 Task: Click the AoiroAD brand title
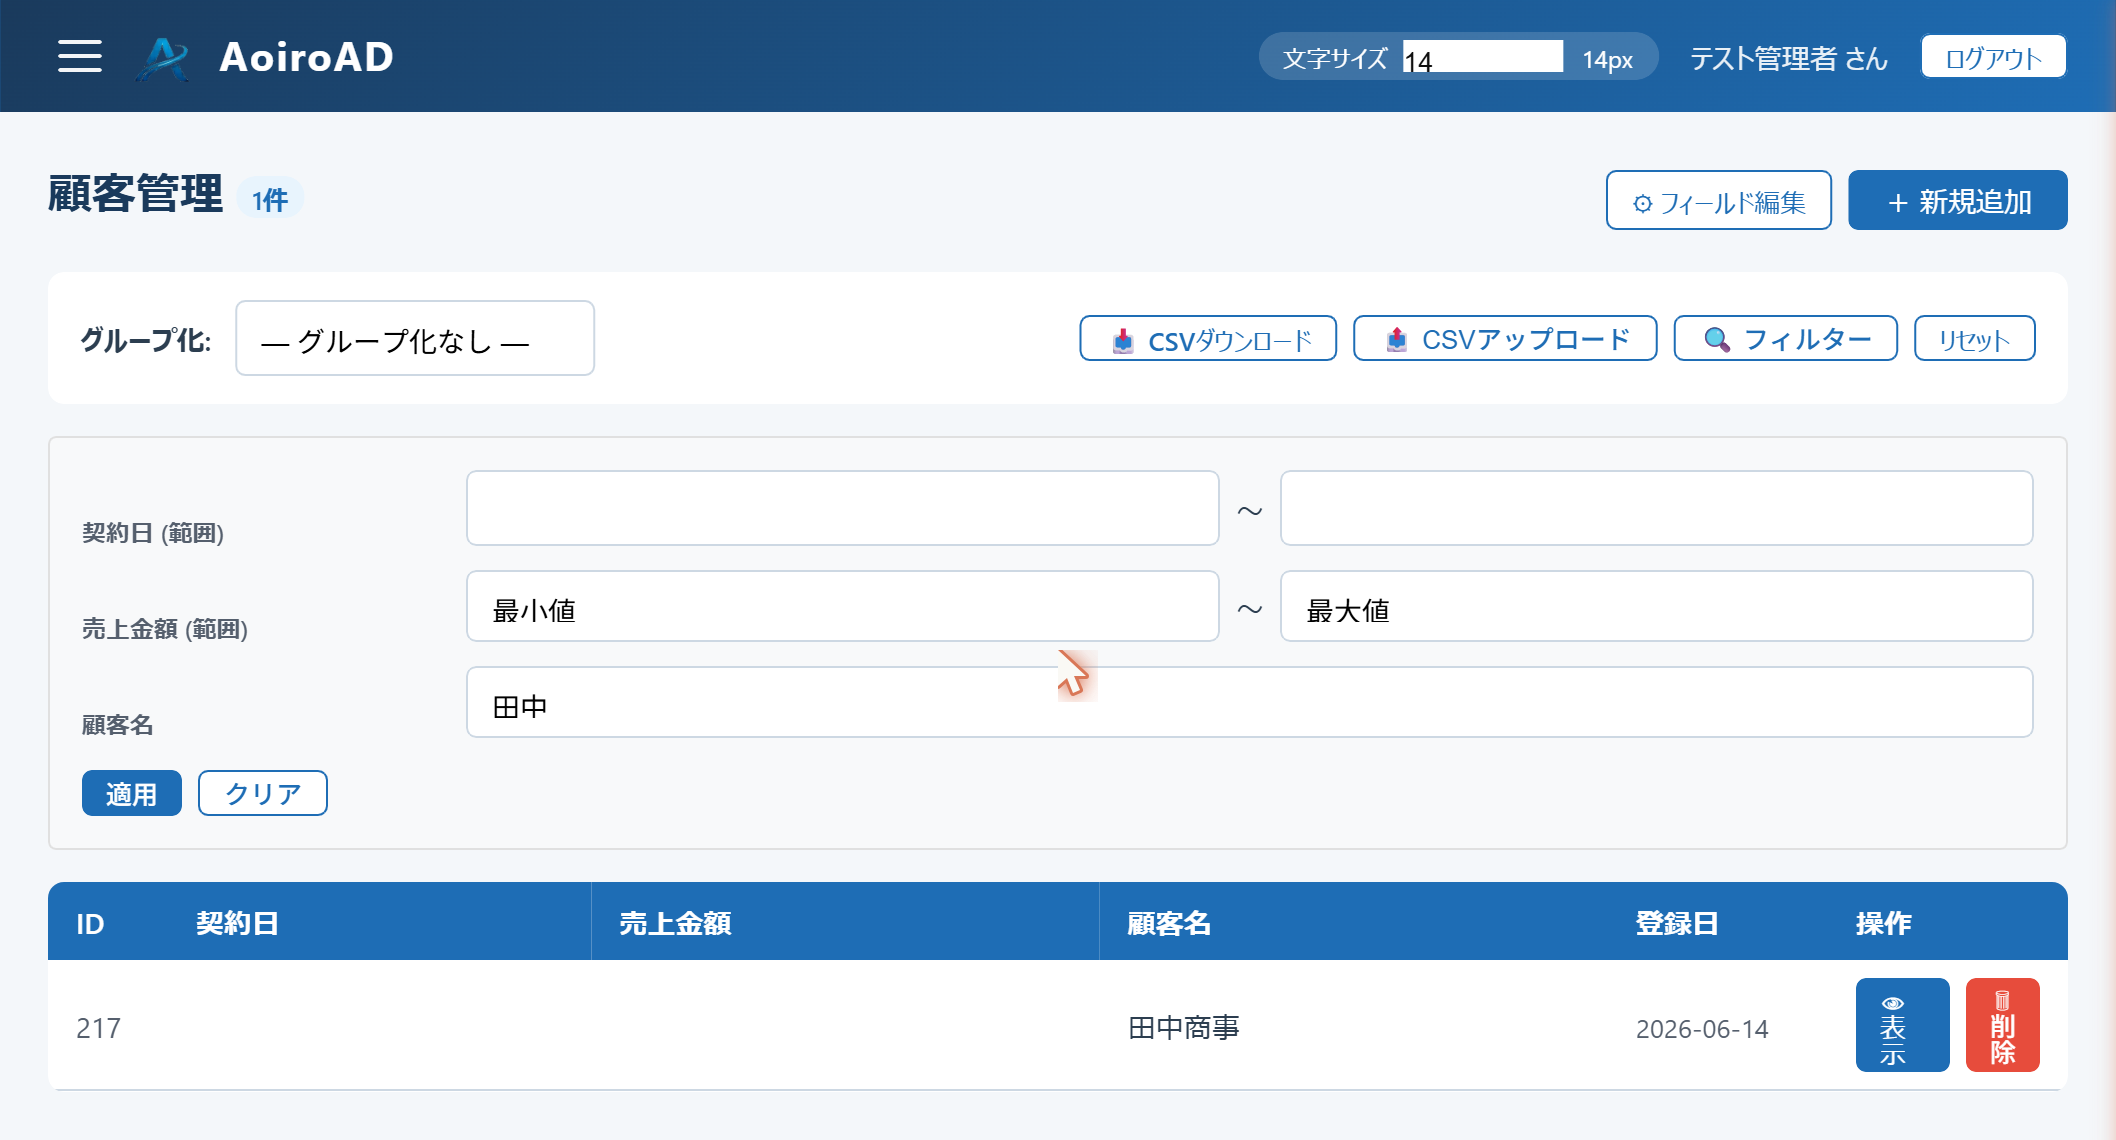coord(306,57)
